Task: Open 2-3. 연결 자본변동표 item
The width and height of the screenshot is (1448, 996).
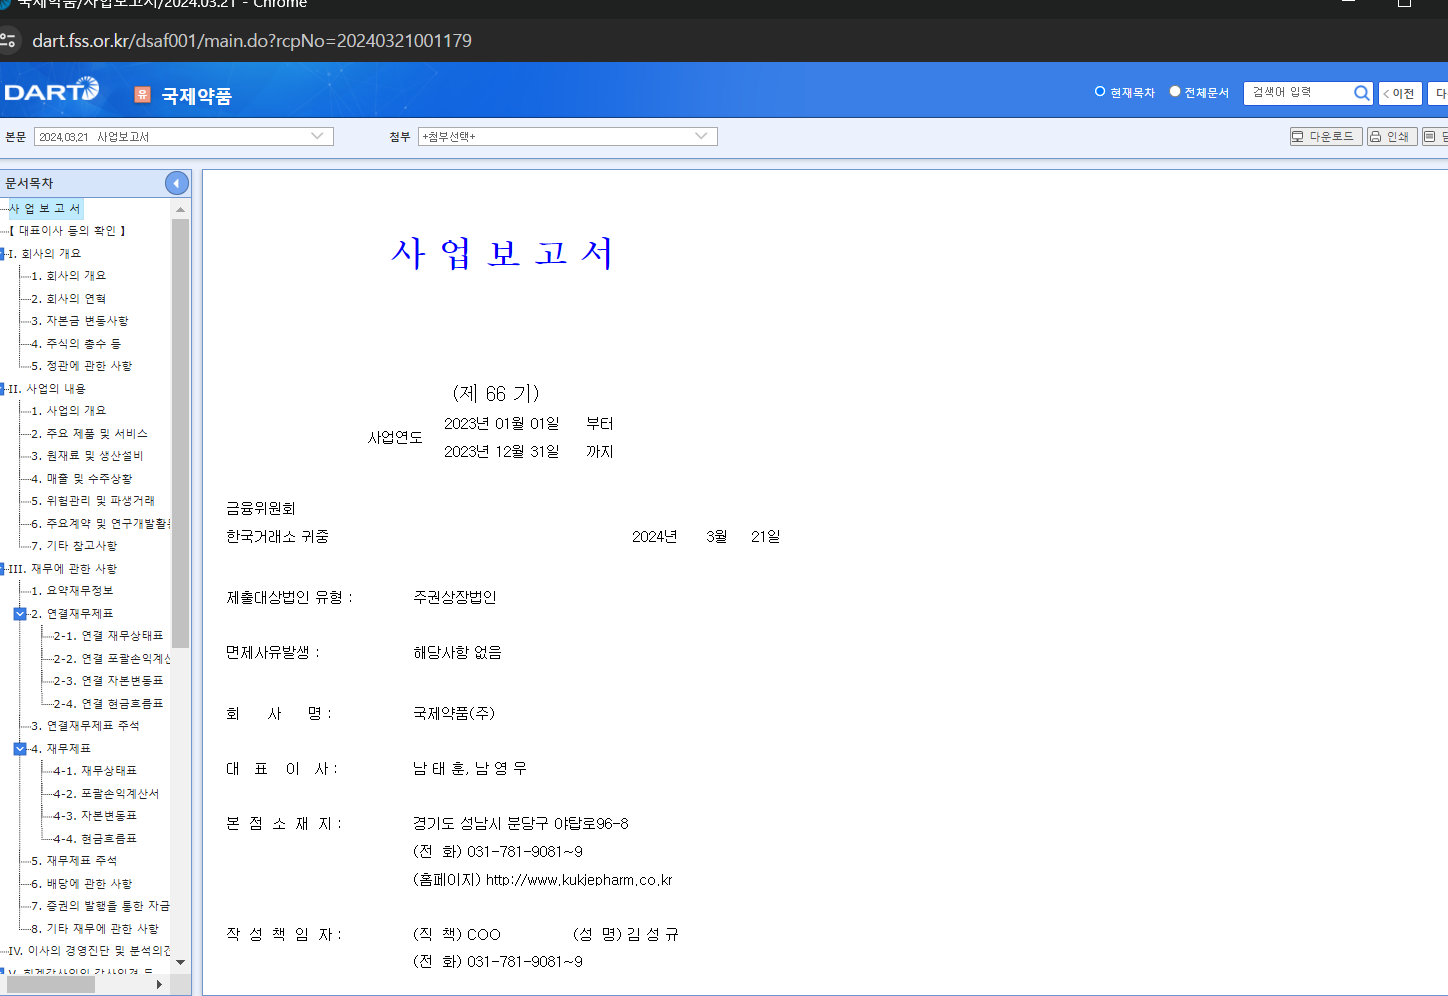Action: [108, 681]
